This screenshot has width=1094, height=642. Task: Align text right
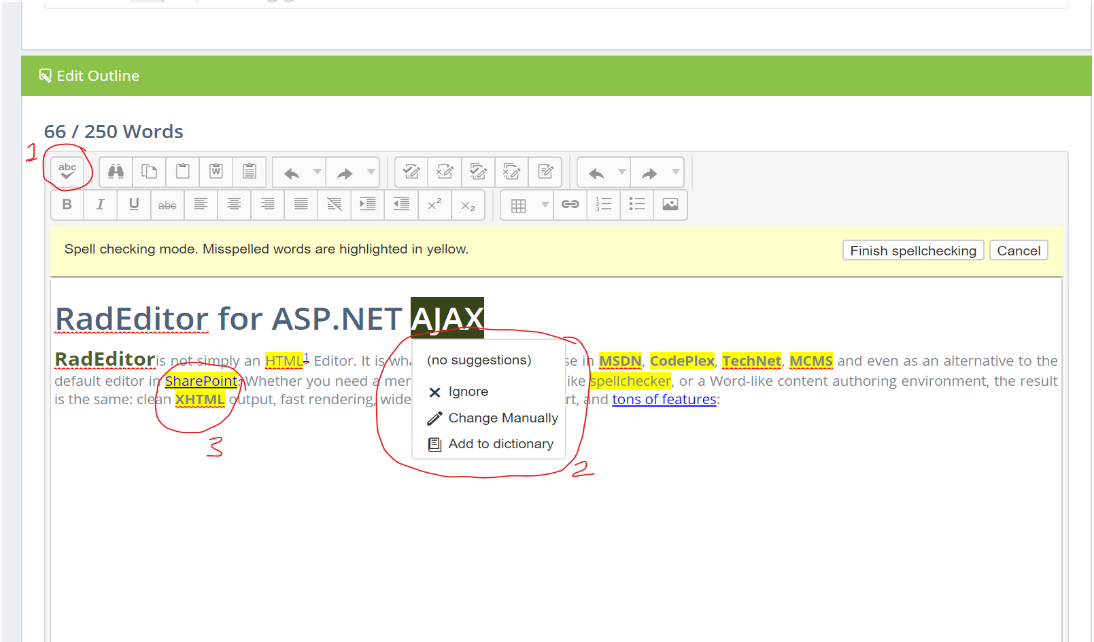pyautogui.click(x=267, y=204)
